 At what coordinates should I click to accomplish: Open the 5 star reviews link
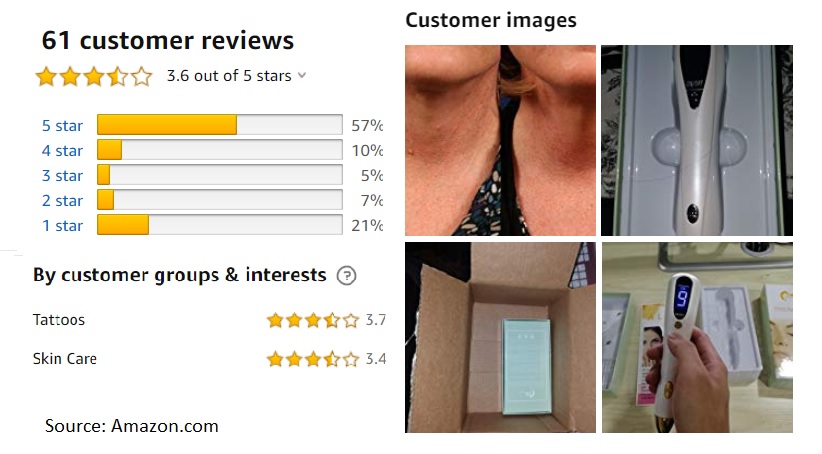click(x=62, y=126)
